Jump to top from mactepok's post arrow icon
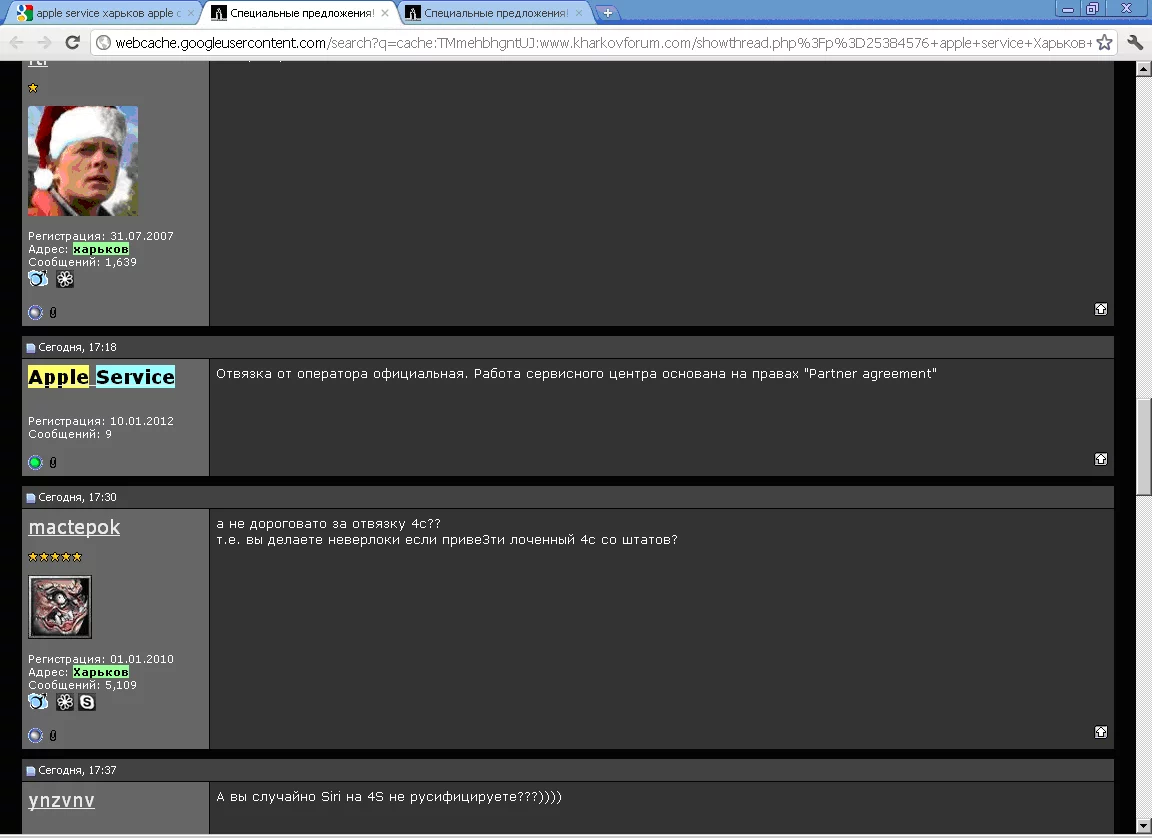The width and height of the screenshot is (1152, 838). click(x=1101, y=732)
